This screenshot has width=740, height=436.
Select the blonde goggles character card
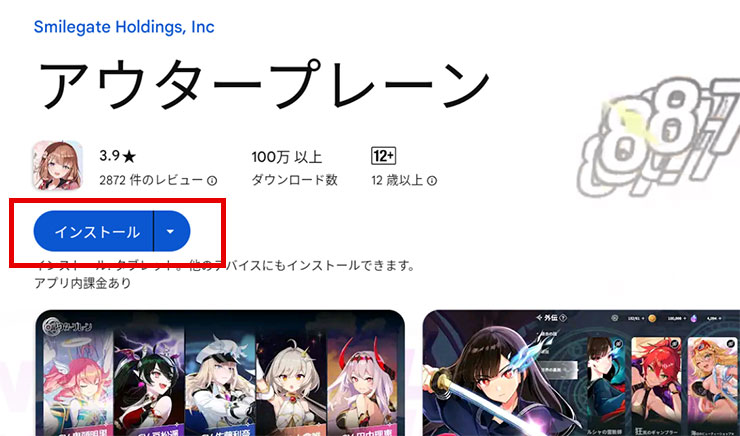(x=712, y=386)
